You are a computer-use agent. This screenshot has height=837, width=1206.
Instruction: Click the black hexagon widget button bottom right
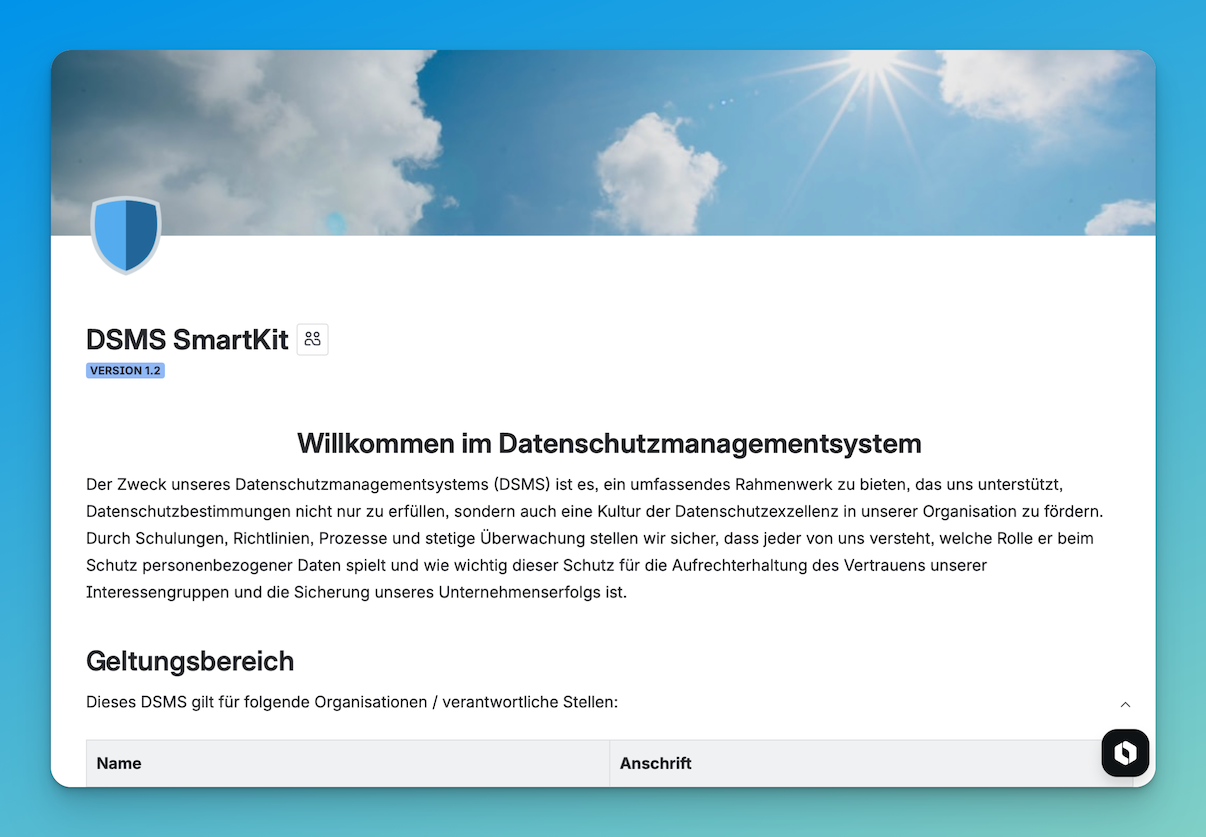pyautogui.click(x=1125, y=752)
